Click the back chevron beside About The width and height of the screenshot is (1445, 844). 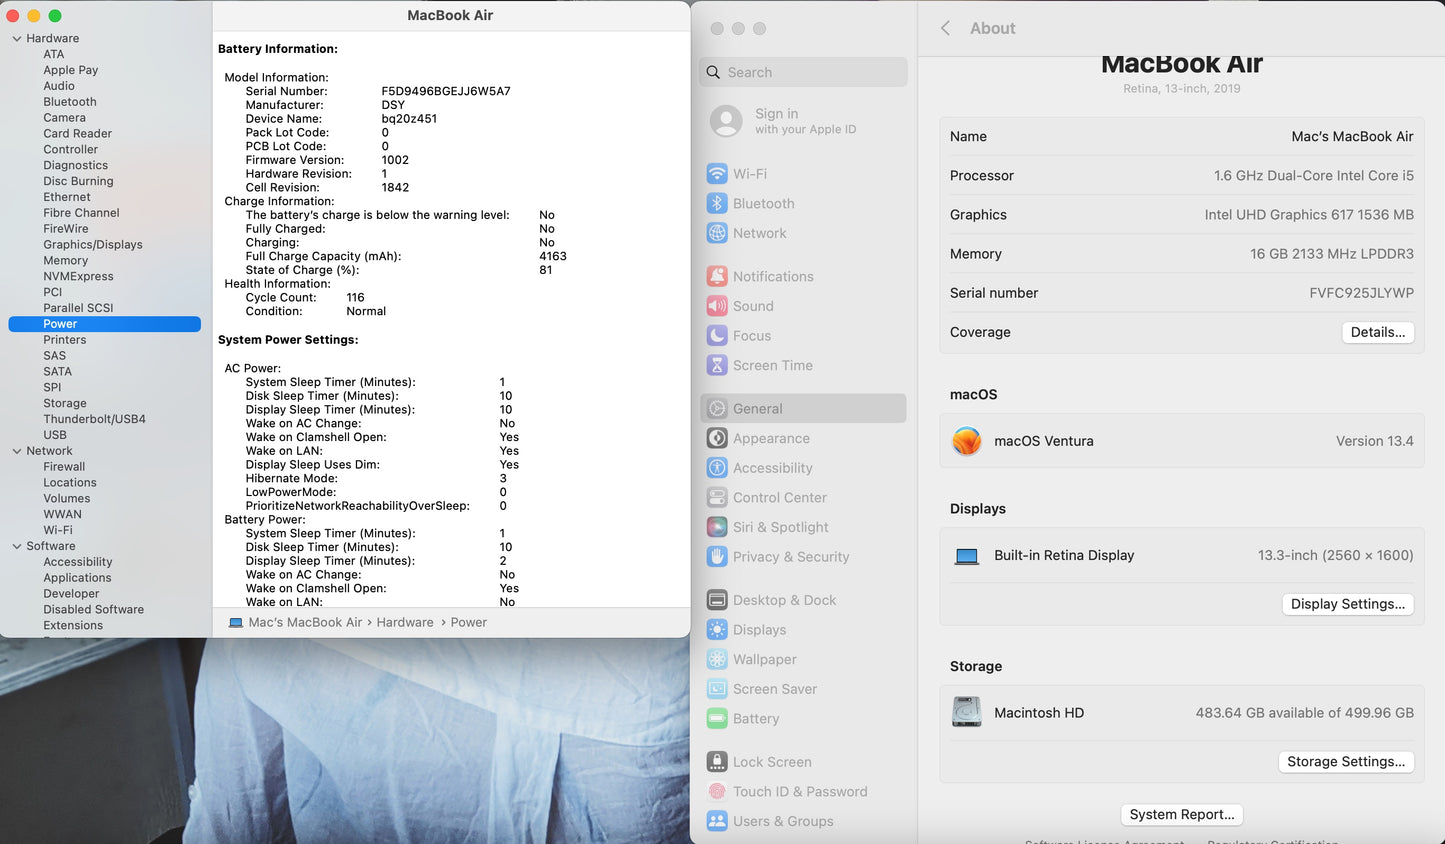tap(945, 29)
